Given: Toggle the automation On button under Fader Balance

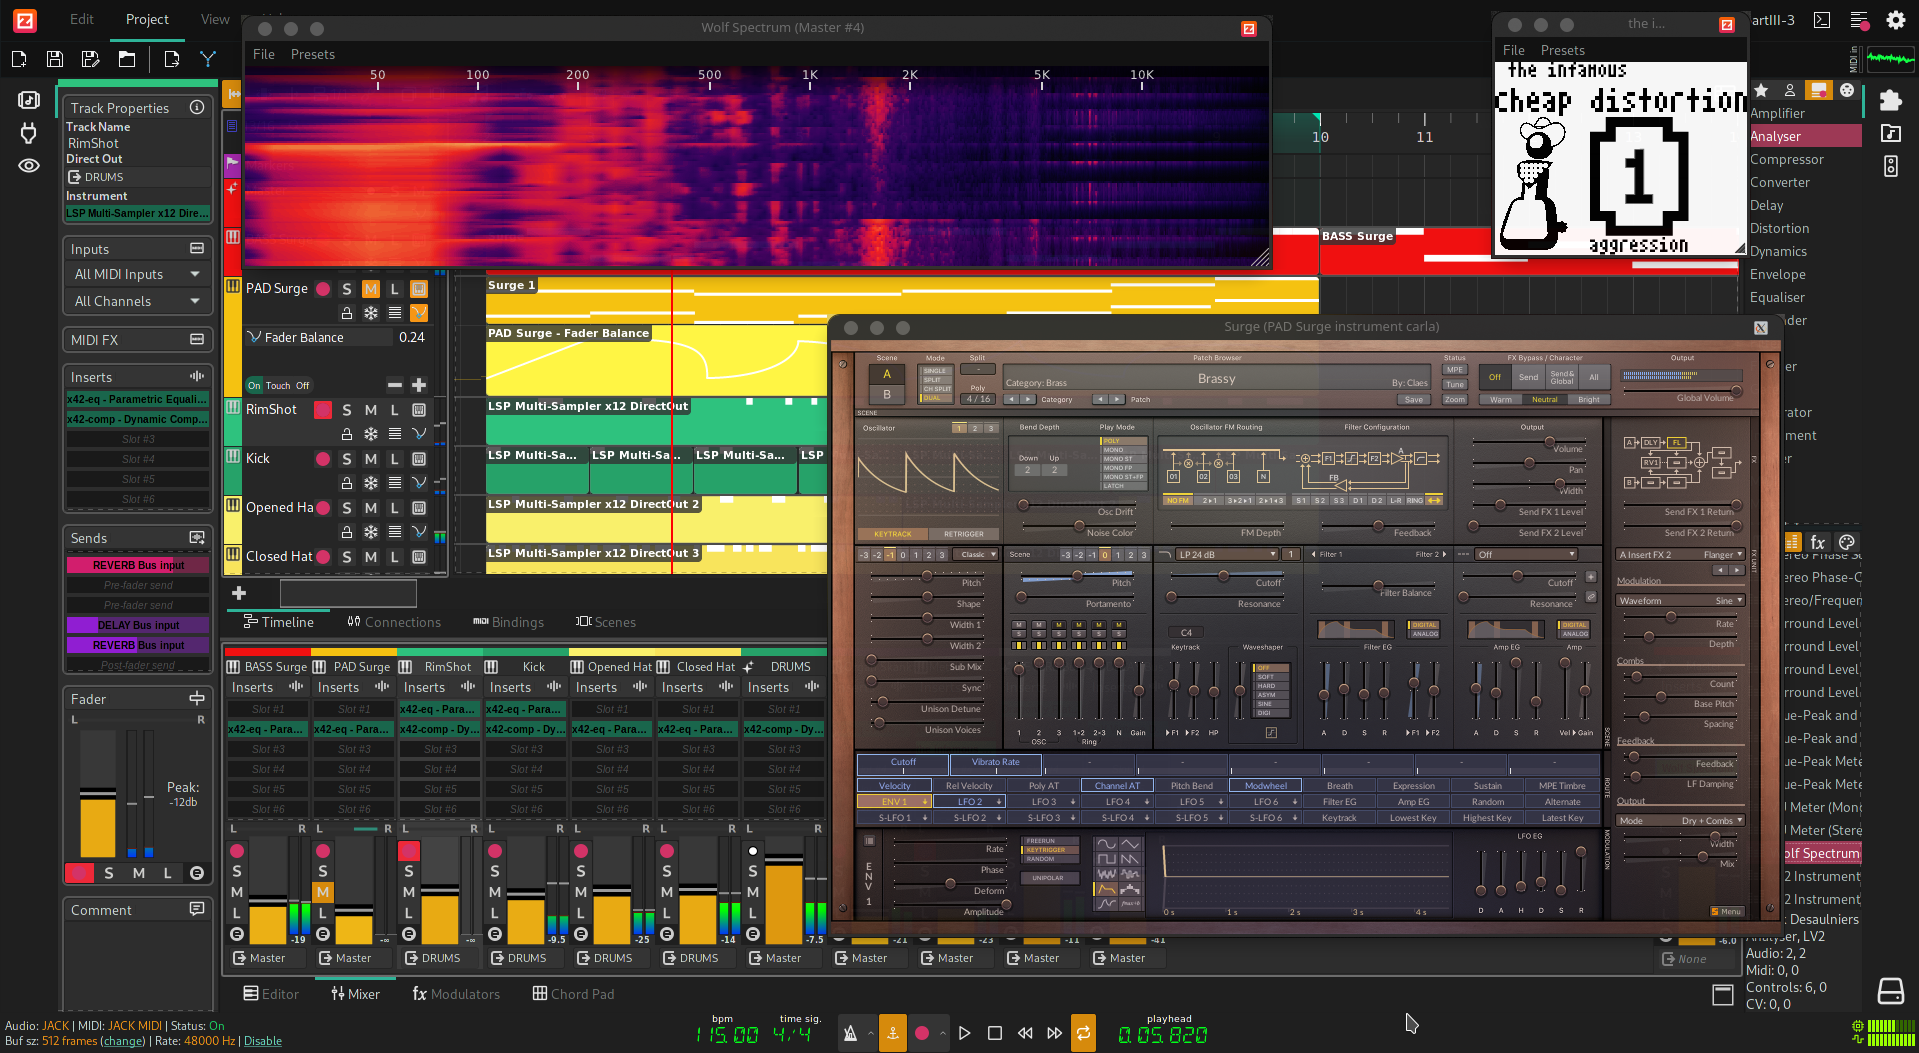Looking at the screenshot, I should coord(254,385).
